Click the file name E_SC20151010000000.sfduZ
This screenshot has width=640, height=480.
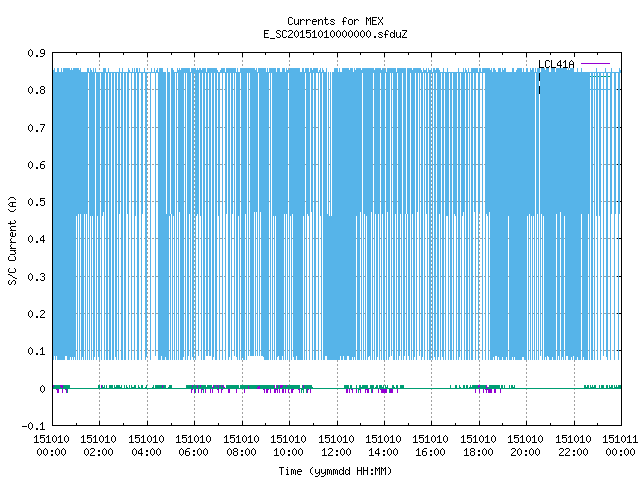335,34
